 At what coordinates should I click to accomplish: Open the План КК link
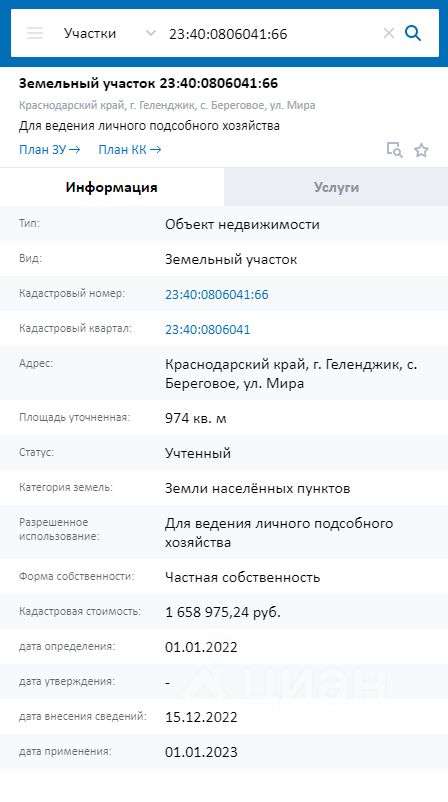point(130,150)
